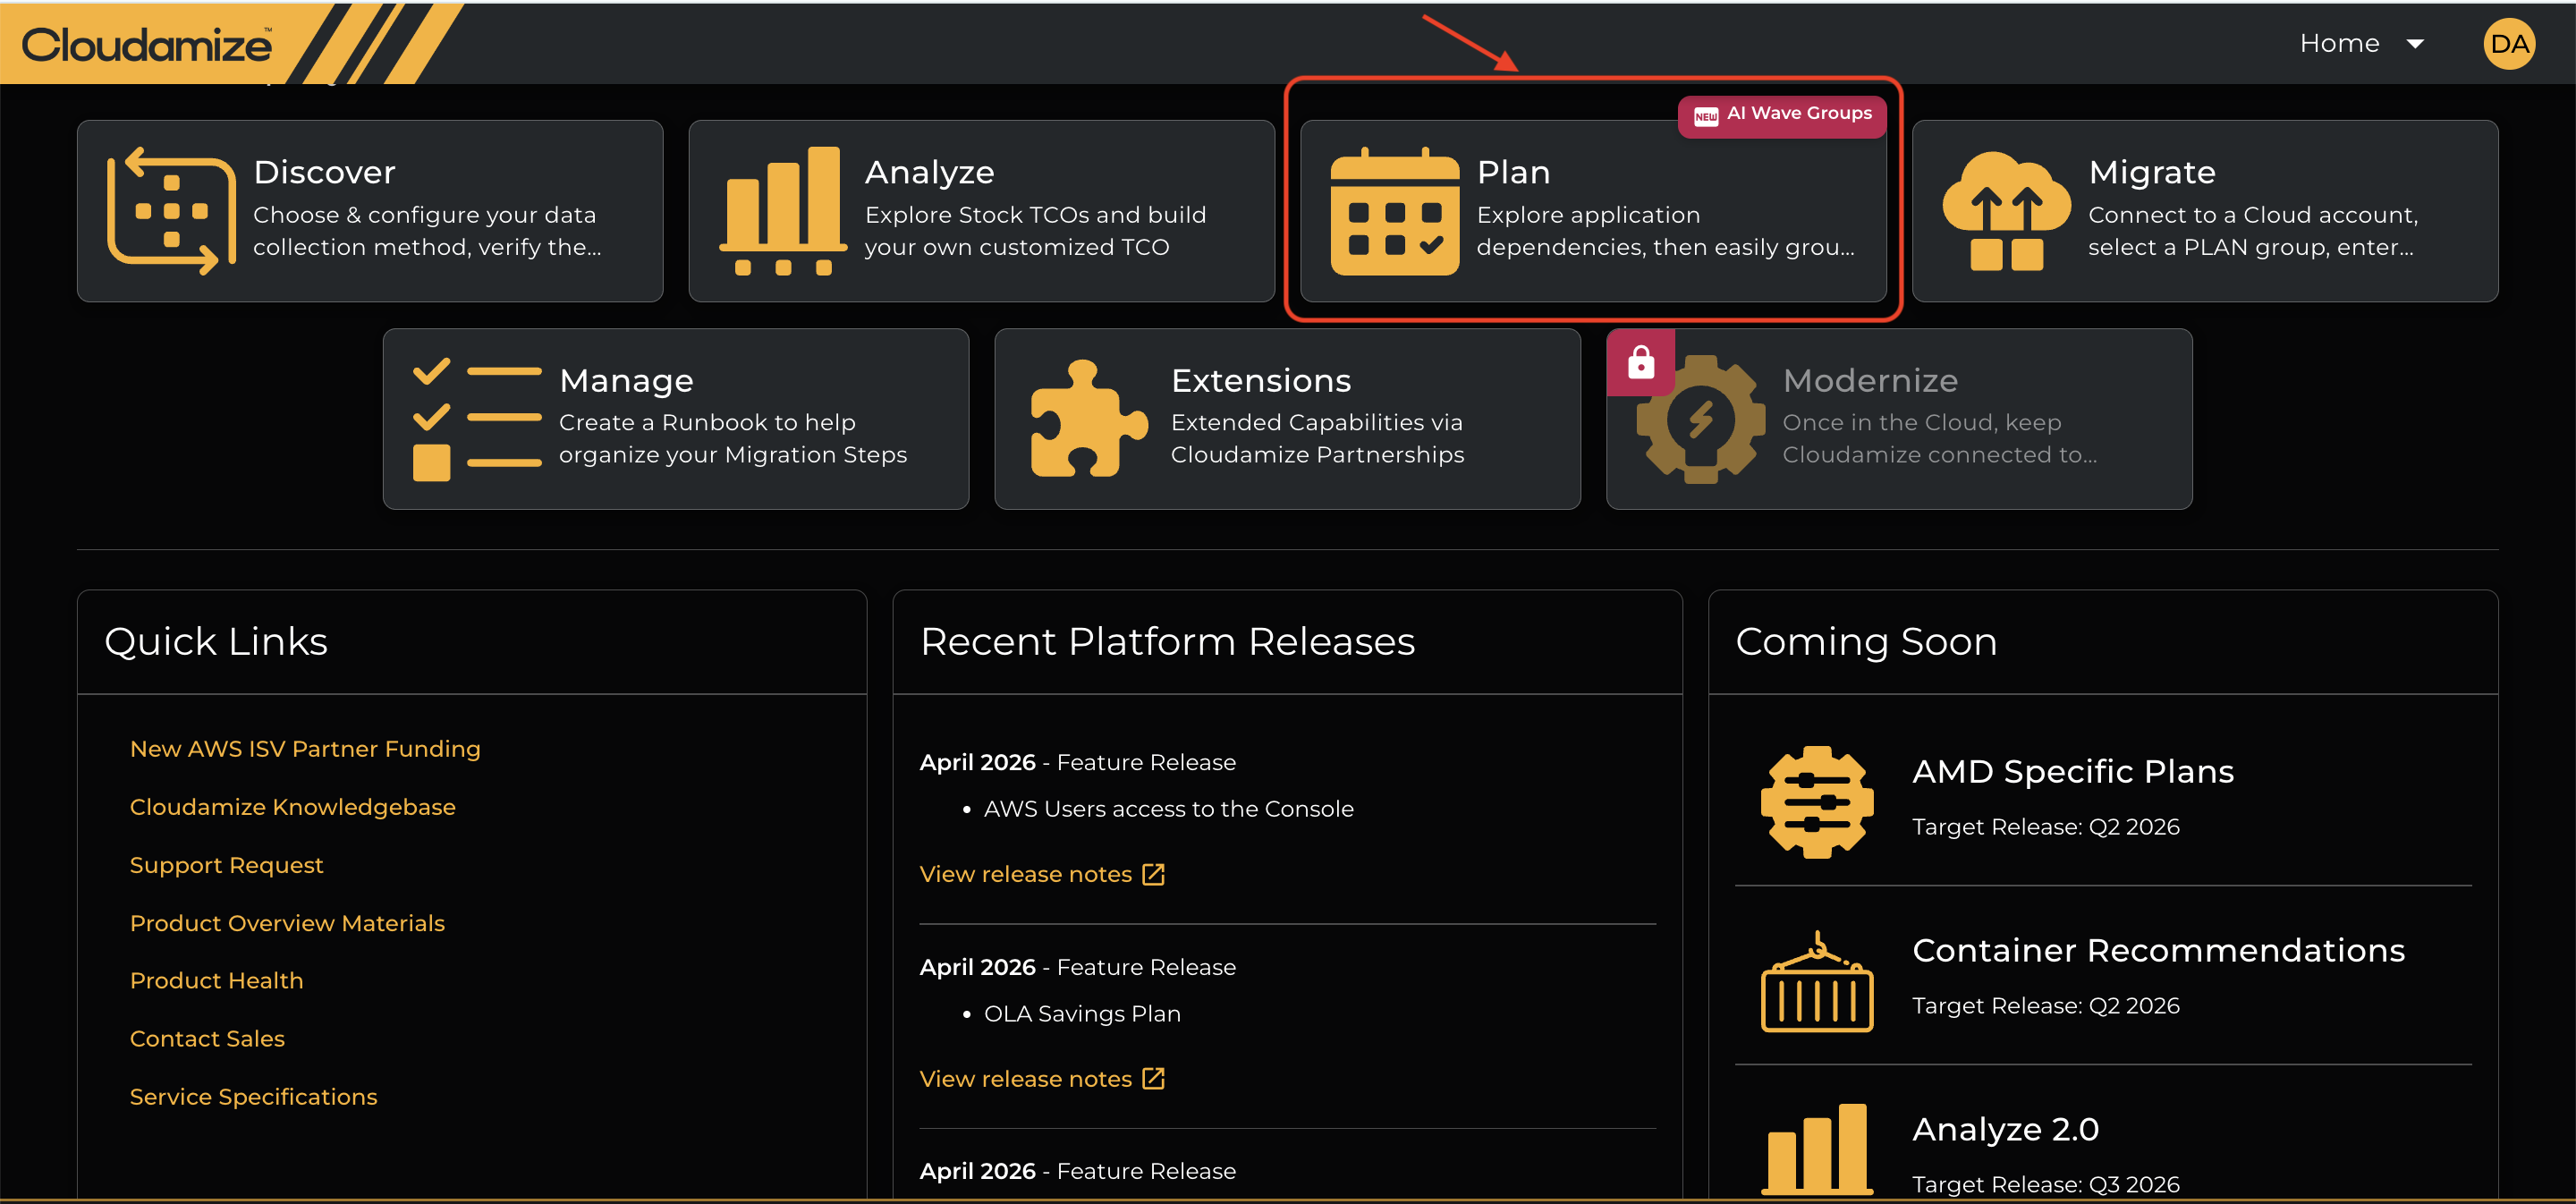Click the Modernize card description text
2576x1204 pixels.
(x=1940, y=439)
